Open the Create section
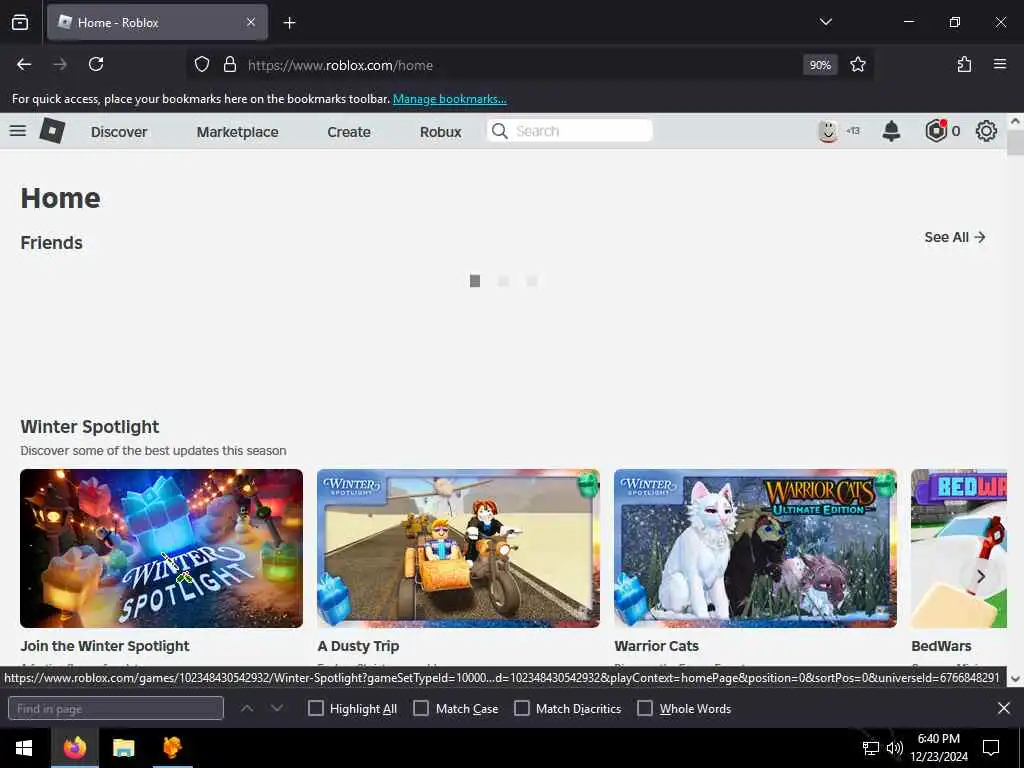Screen dimensions: 1024x768 pos(349,132)
